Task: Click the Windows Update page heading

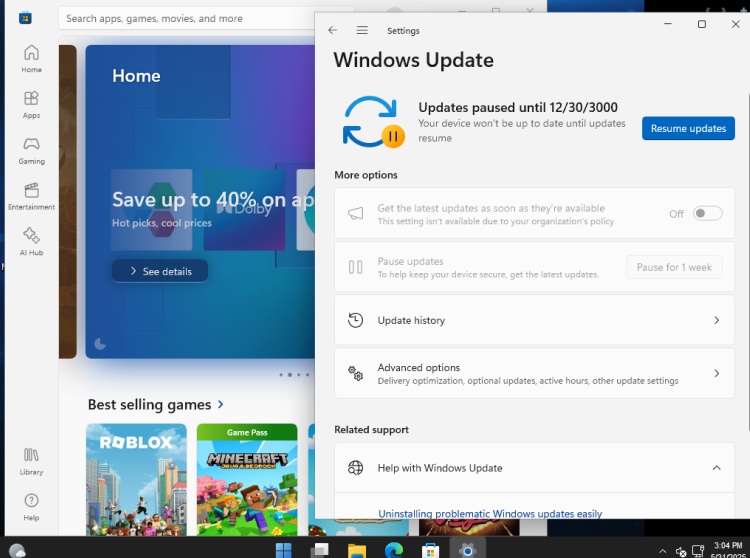Action: pos(414,60)
